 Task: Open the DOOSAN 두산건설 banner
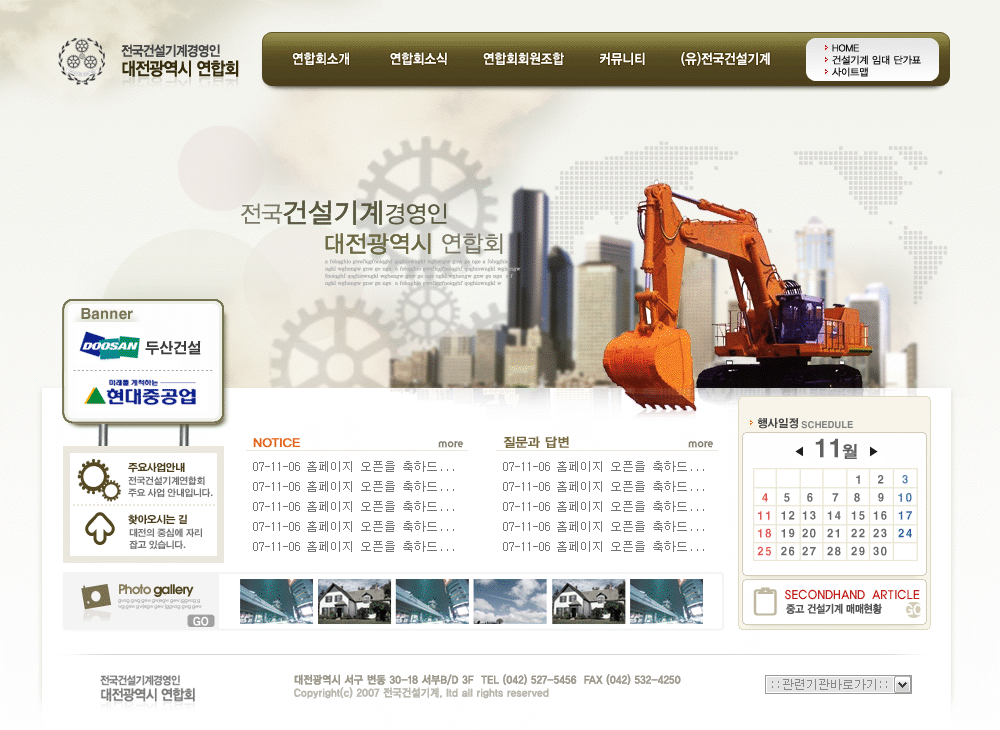[x=141, y=347]
